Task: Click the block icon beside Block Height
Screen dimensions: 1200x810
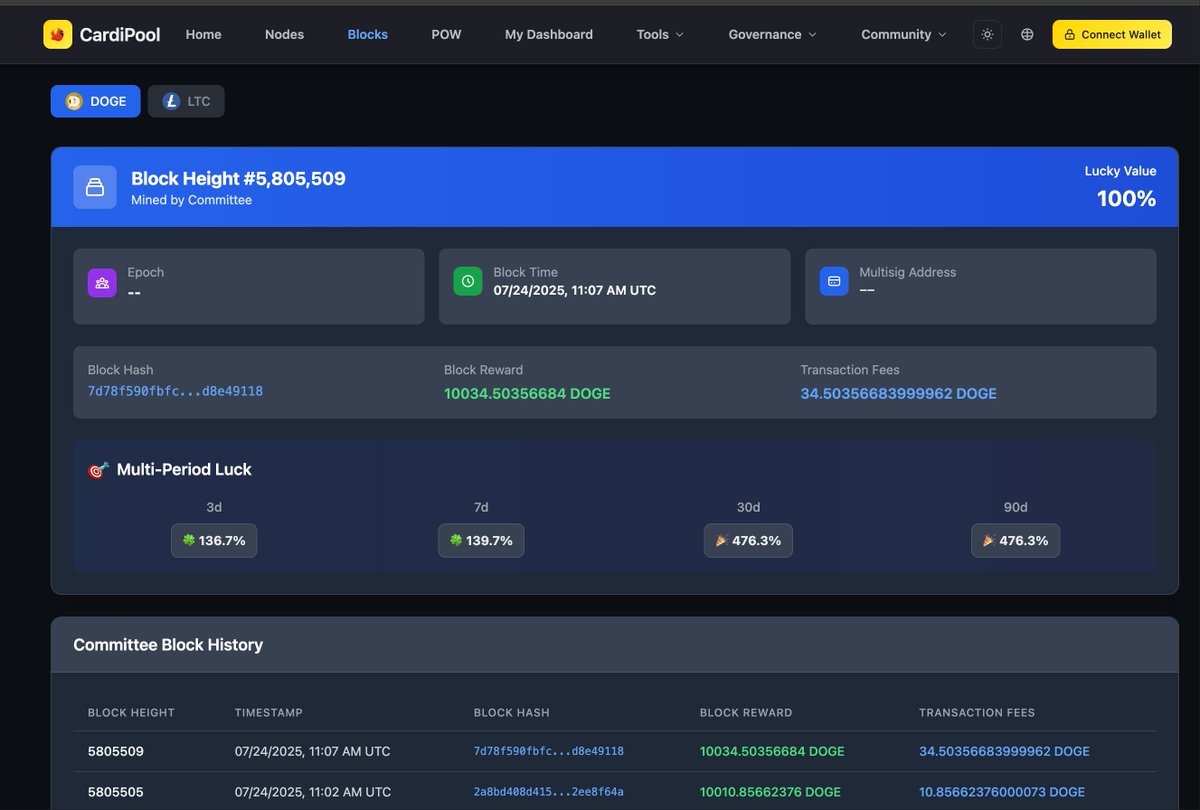Action: 95,187
